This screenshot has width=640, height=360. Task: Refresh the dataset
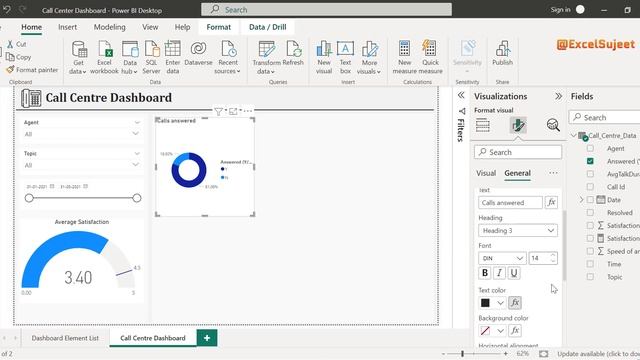(293, 53)
